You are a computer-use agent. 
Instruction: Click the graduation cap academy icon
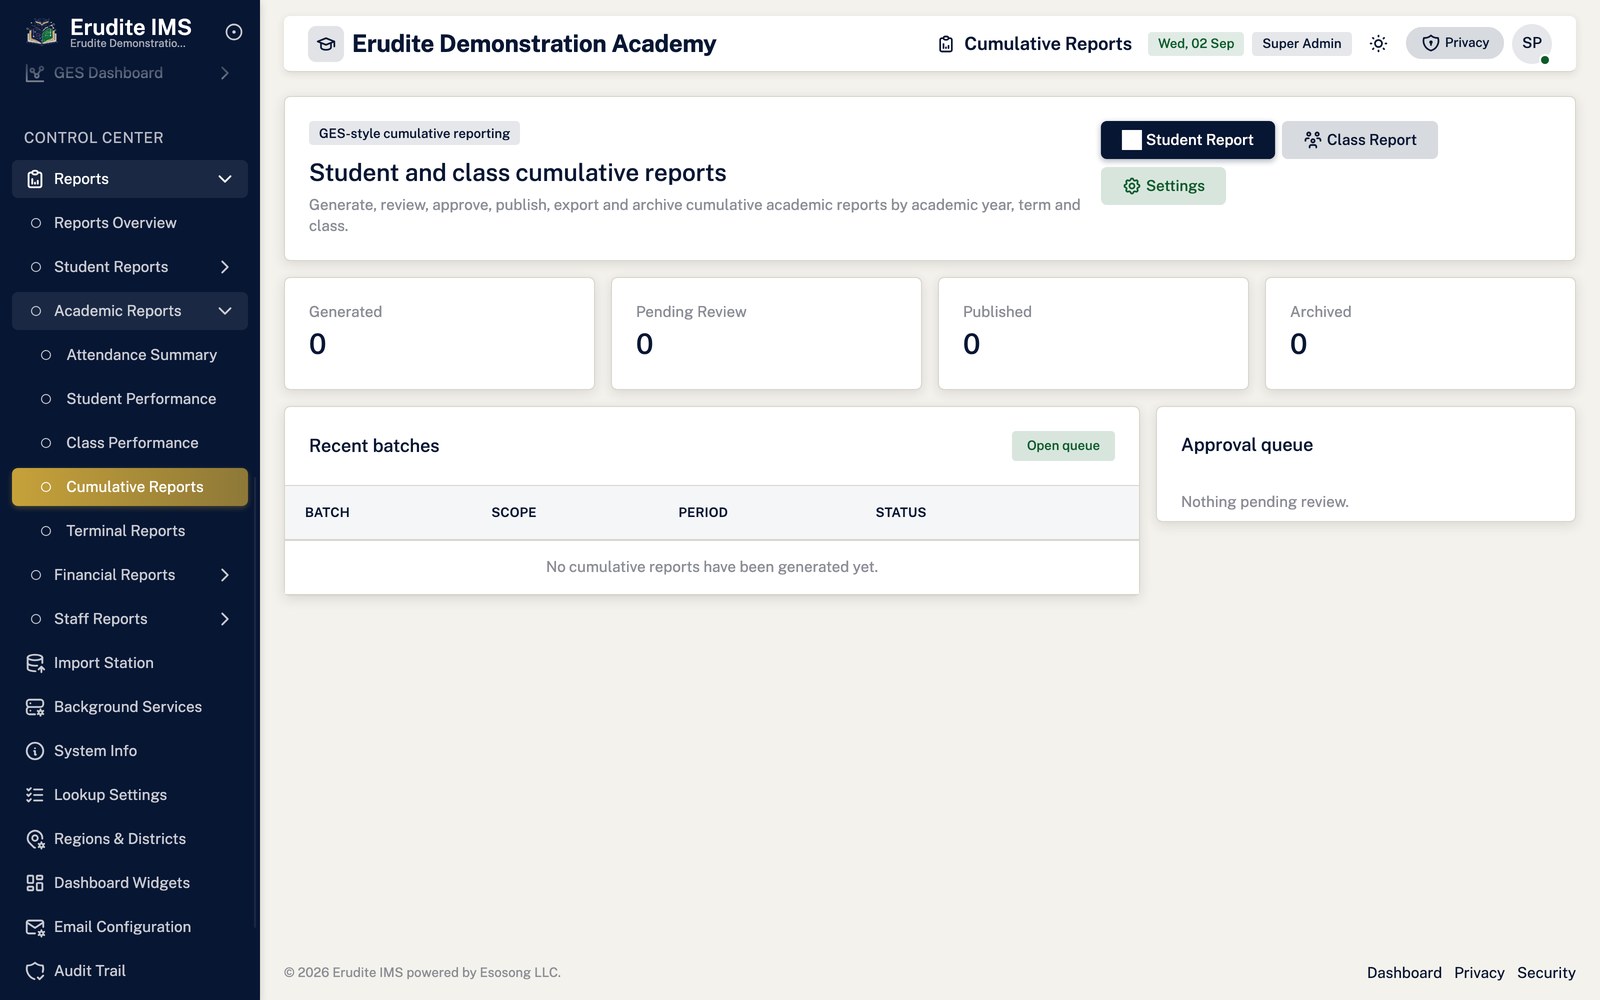326,44
